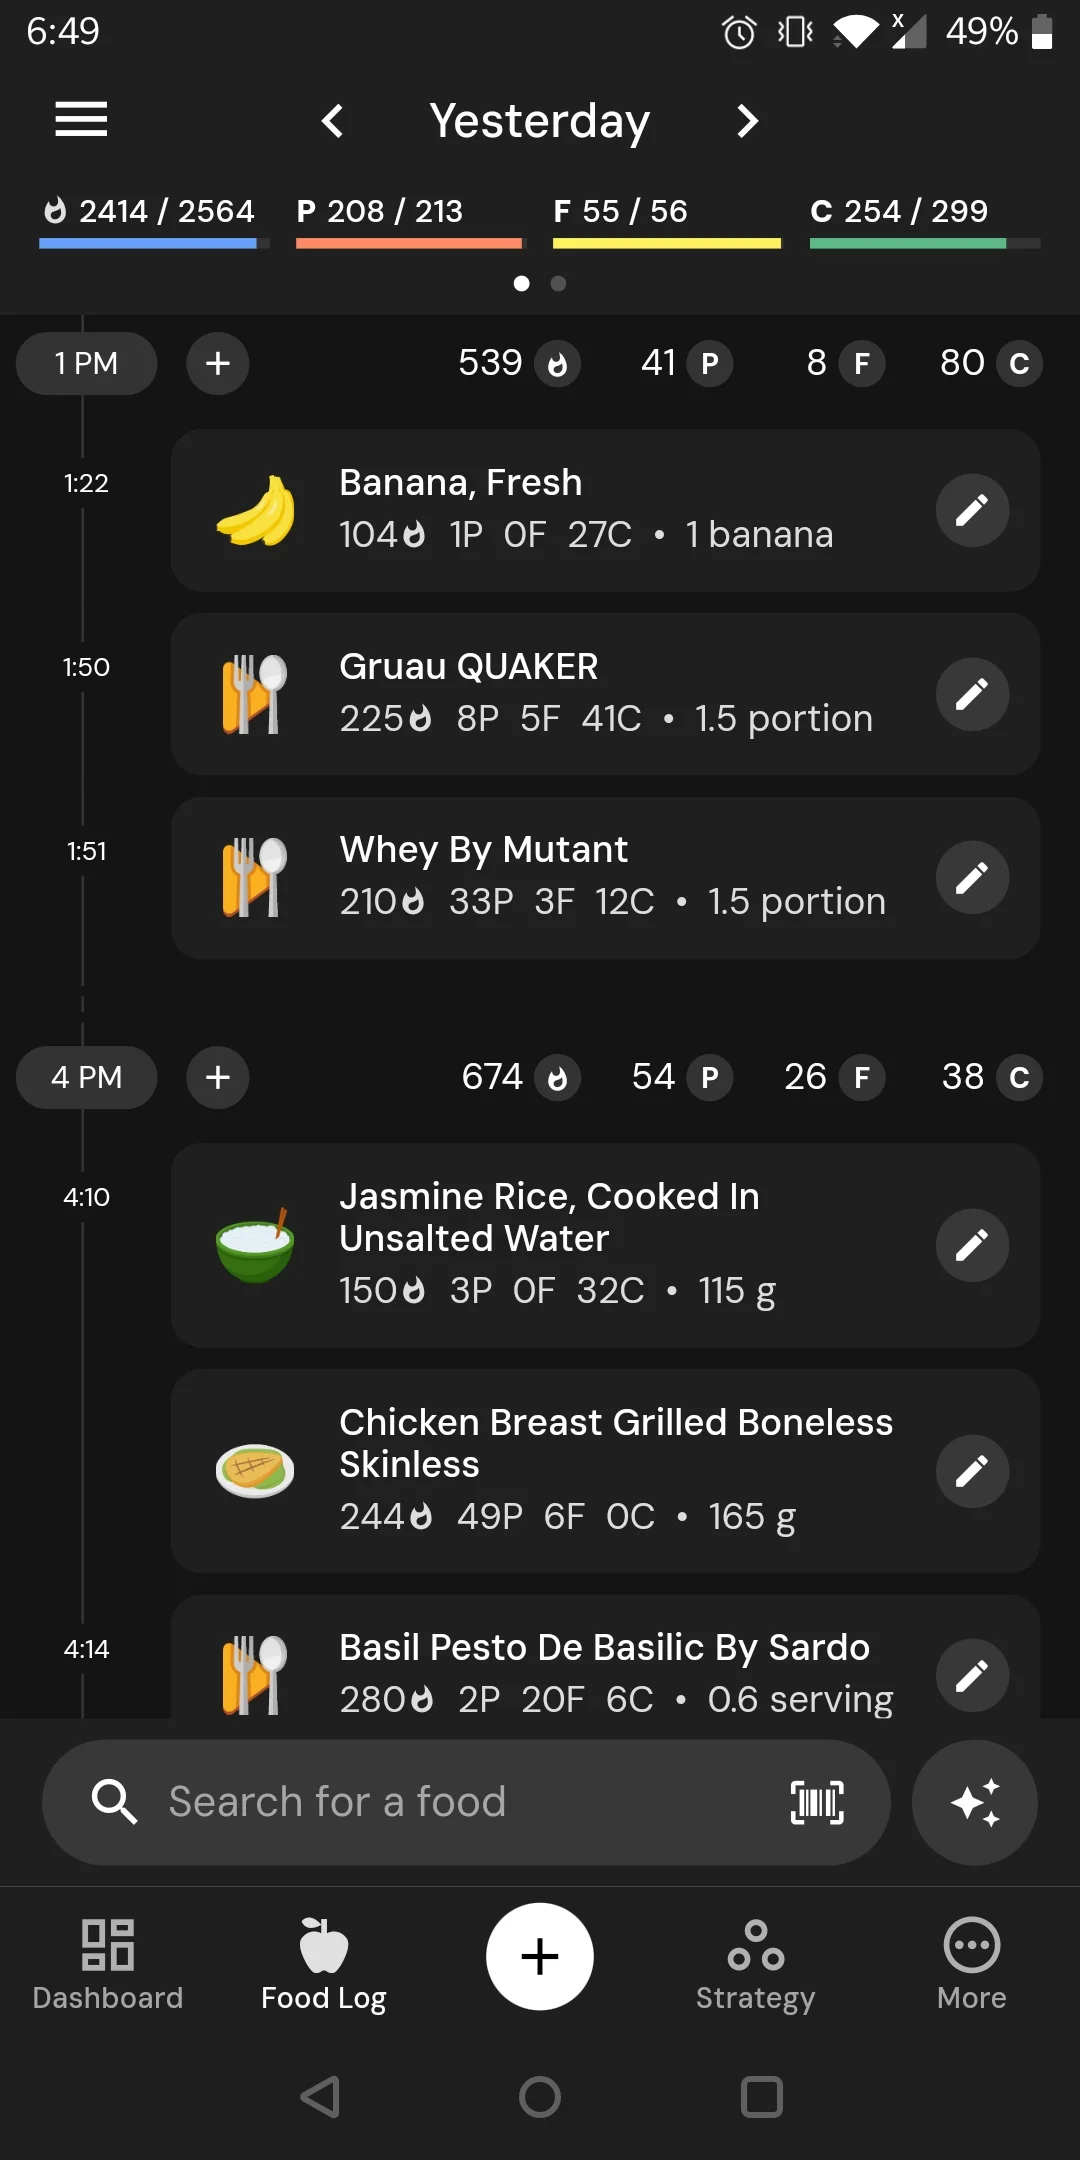Edit the Chicken Breast Grilled entry

[x=972, y=1471]
